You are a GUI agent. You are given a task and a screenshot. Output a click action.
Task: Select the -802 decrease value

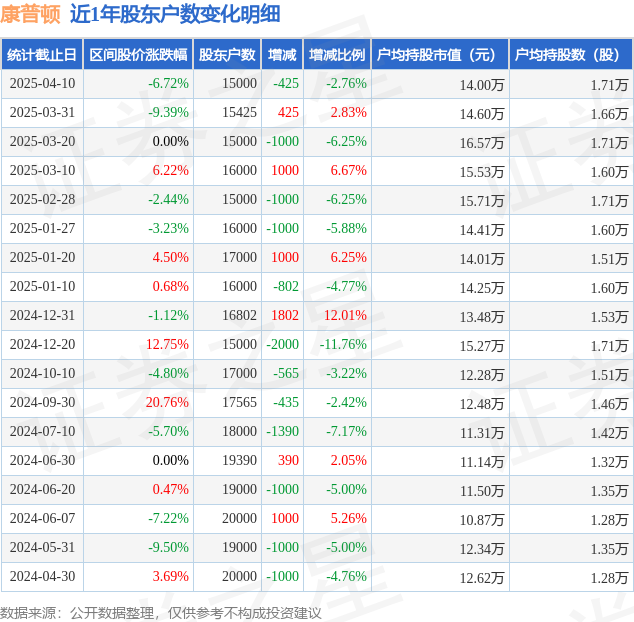point(286,286)
